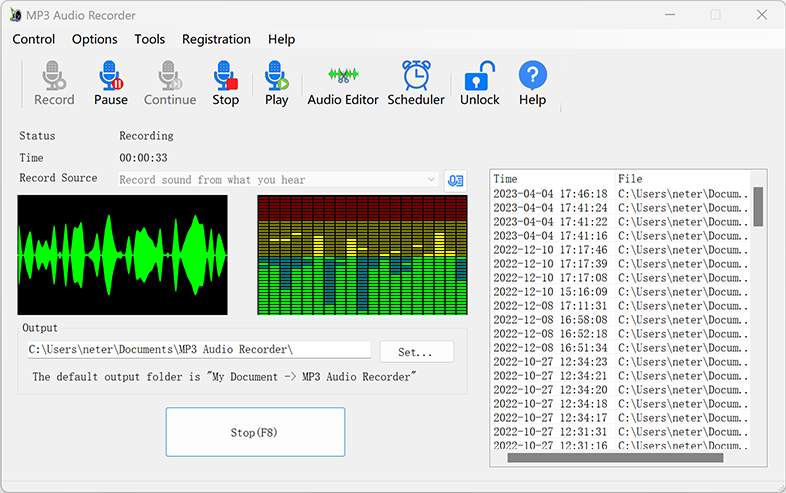Click the output folder path field
Image resolution: width=786 pixels, height=493 pixels.
coord(199,350)
